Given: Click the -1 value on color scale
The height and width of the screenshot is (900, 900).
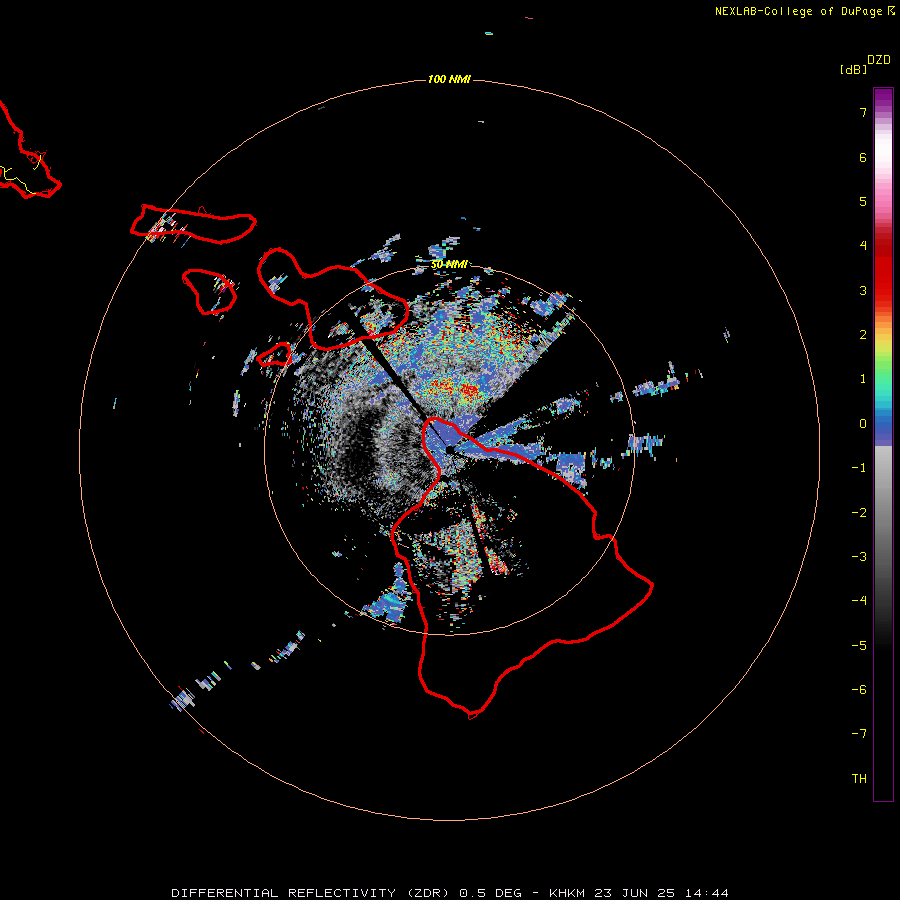Looking at the screenshot, I should tap(859, 468).
